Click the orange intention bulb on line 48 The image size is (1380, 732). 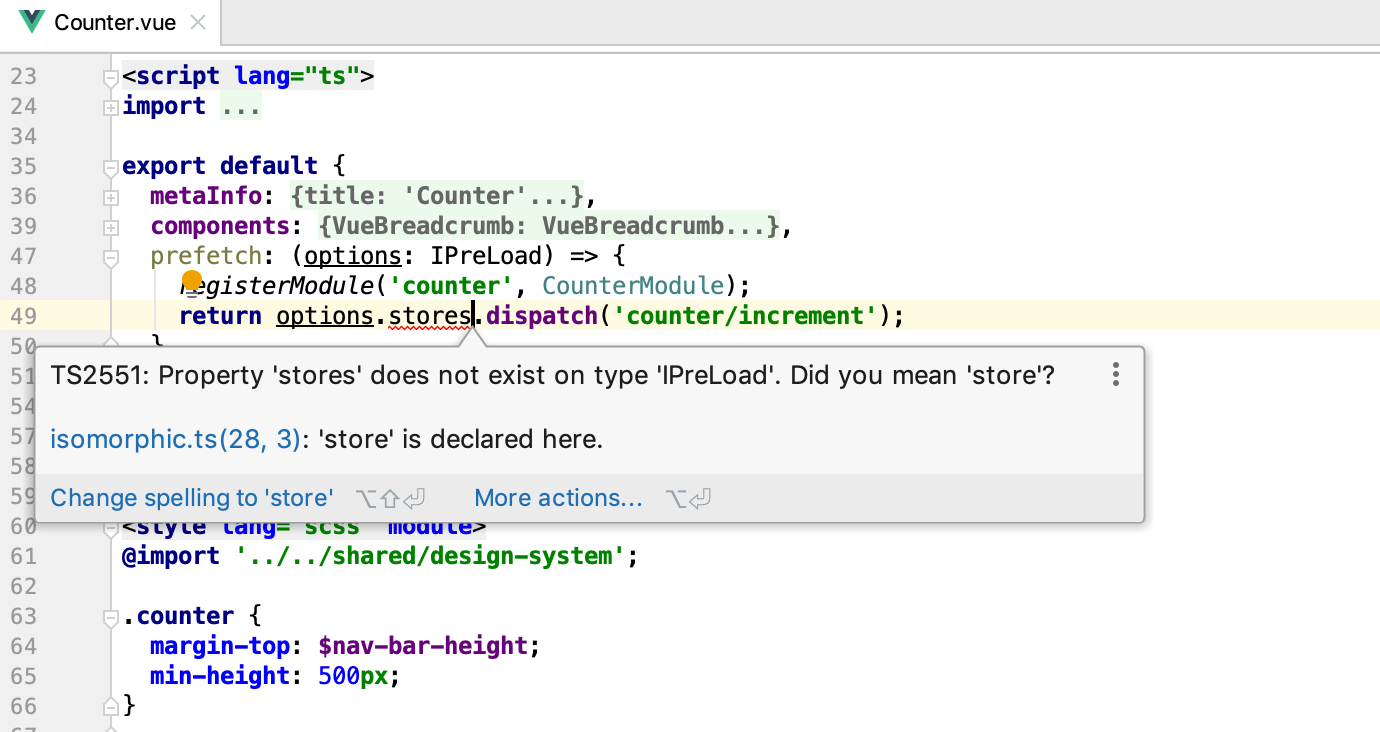[x=192, y=281]
